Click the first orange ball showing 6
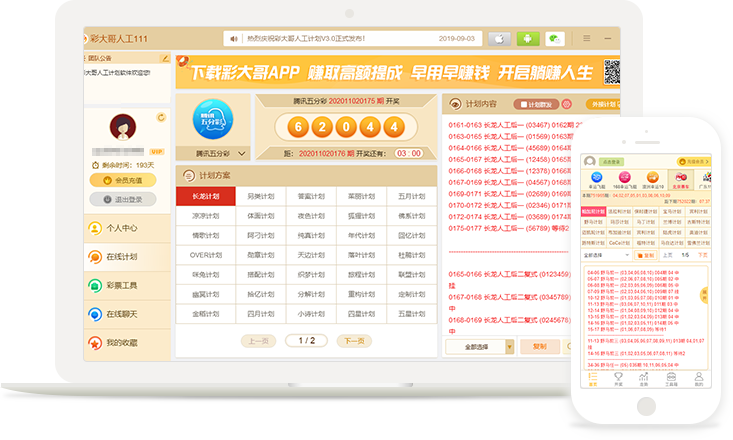Viewport: 733px width, 440px height. pos(298,127)
